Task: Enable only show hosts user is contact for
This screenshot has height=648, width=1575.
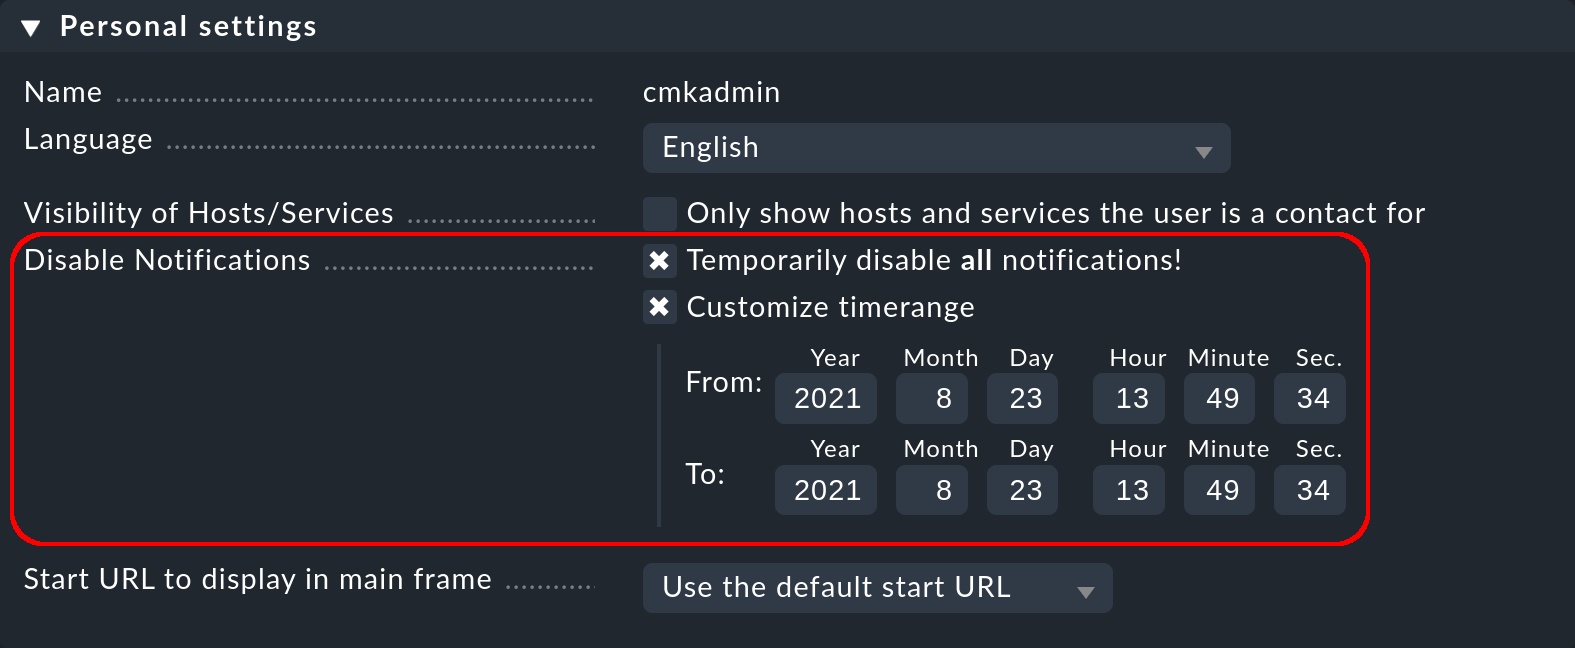Action: pyautogui.click(x=659, y=213)
